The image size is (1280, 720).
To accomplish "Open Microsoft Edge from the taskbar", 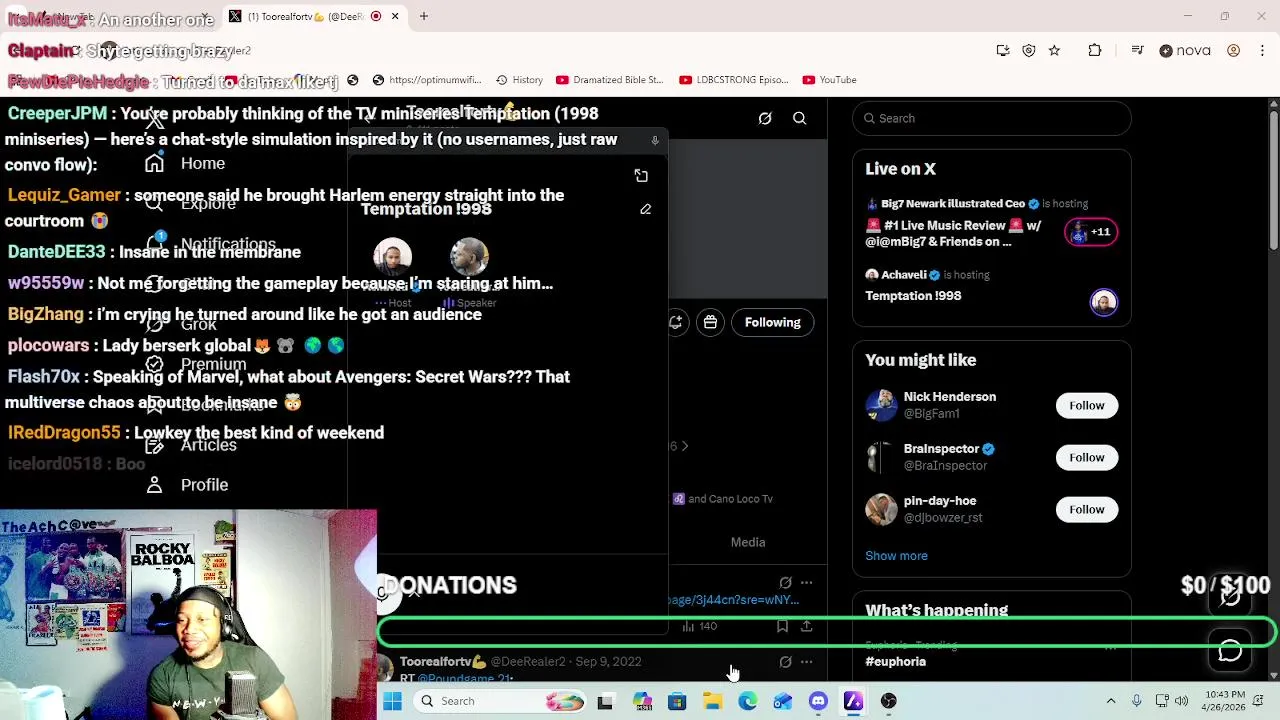I will click(x=748, y=702).
